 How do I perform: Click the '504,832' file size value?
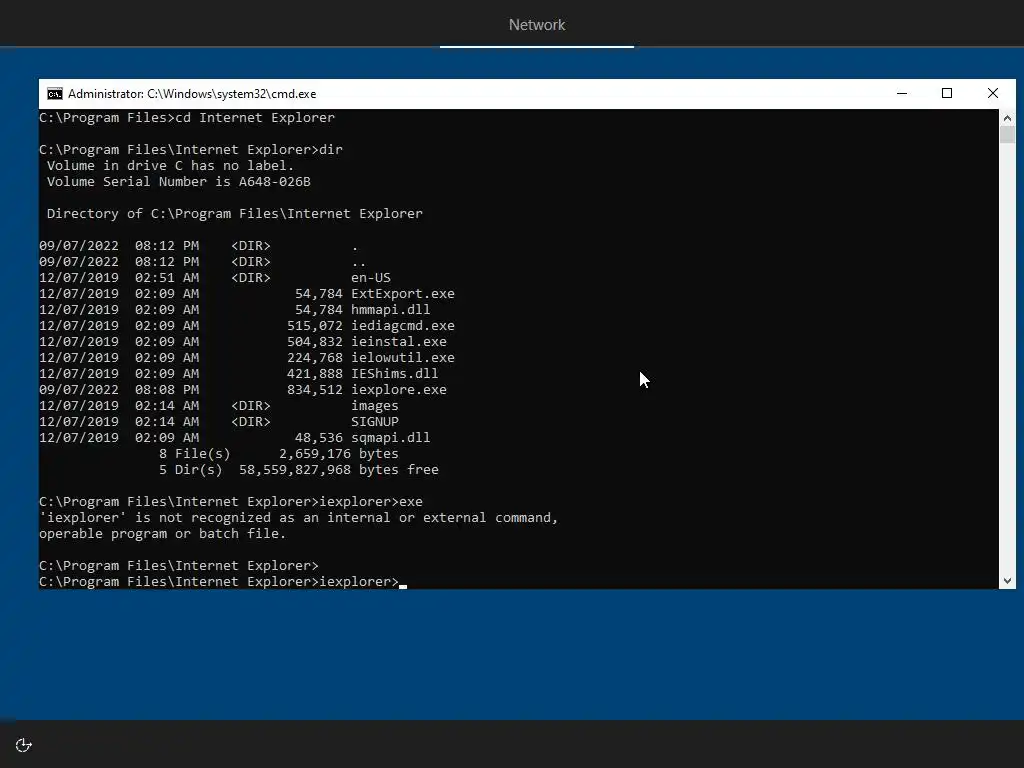(x=315, y=342)
